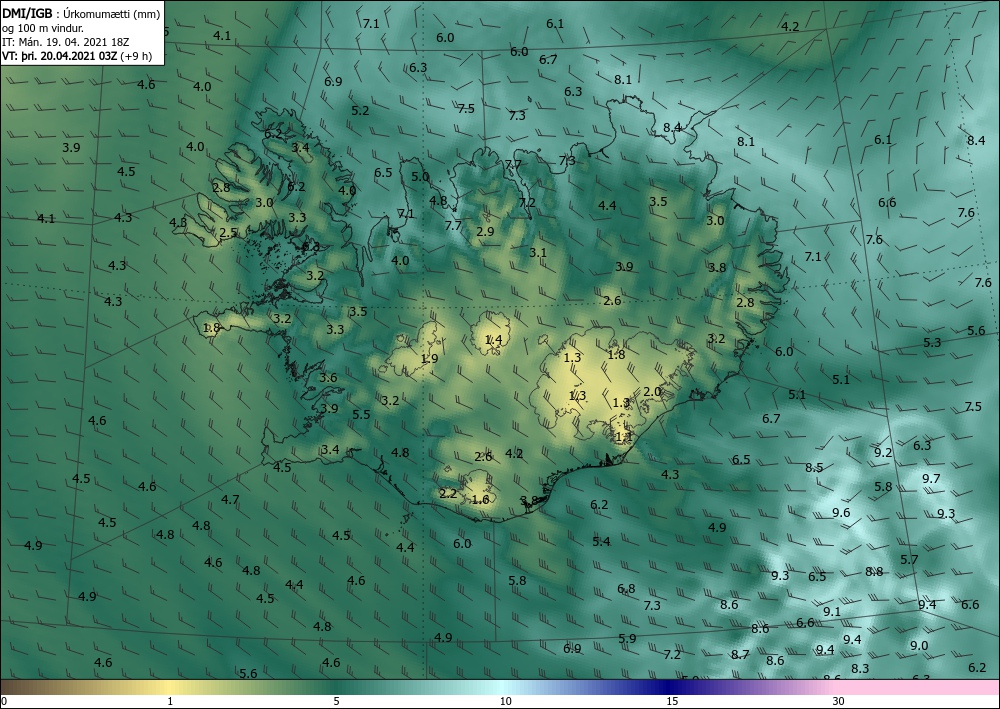
Task: Click the 1.4 value on the map
Action: [x=494, y=340]
